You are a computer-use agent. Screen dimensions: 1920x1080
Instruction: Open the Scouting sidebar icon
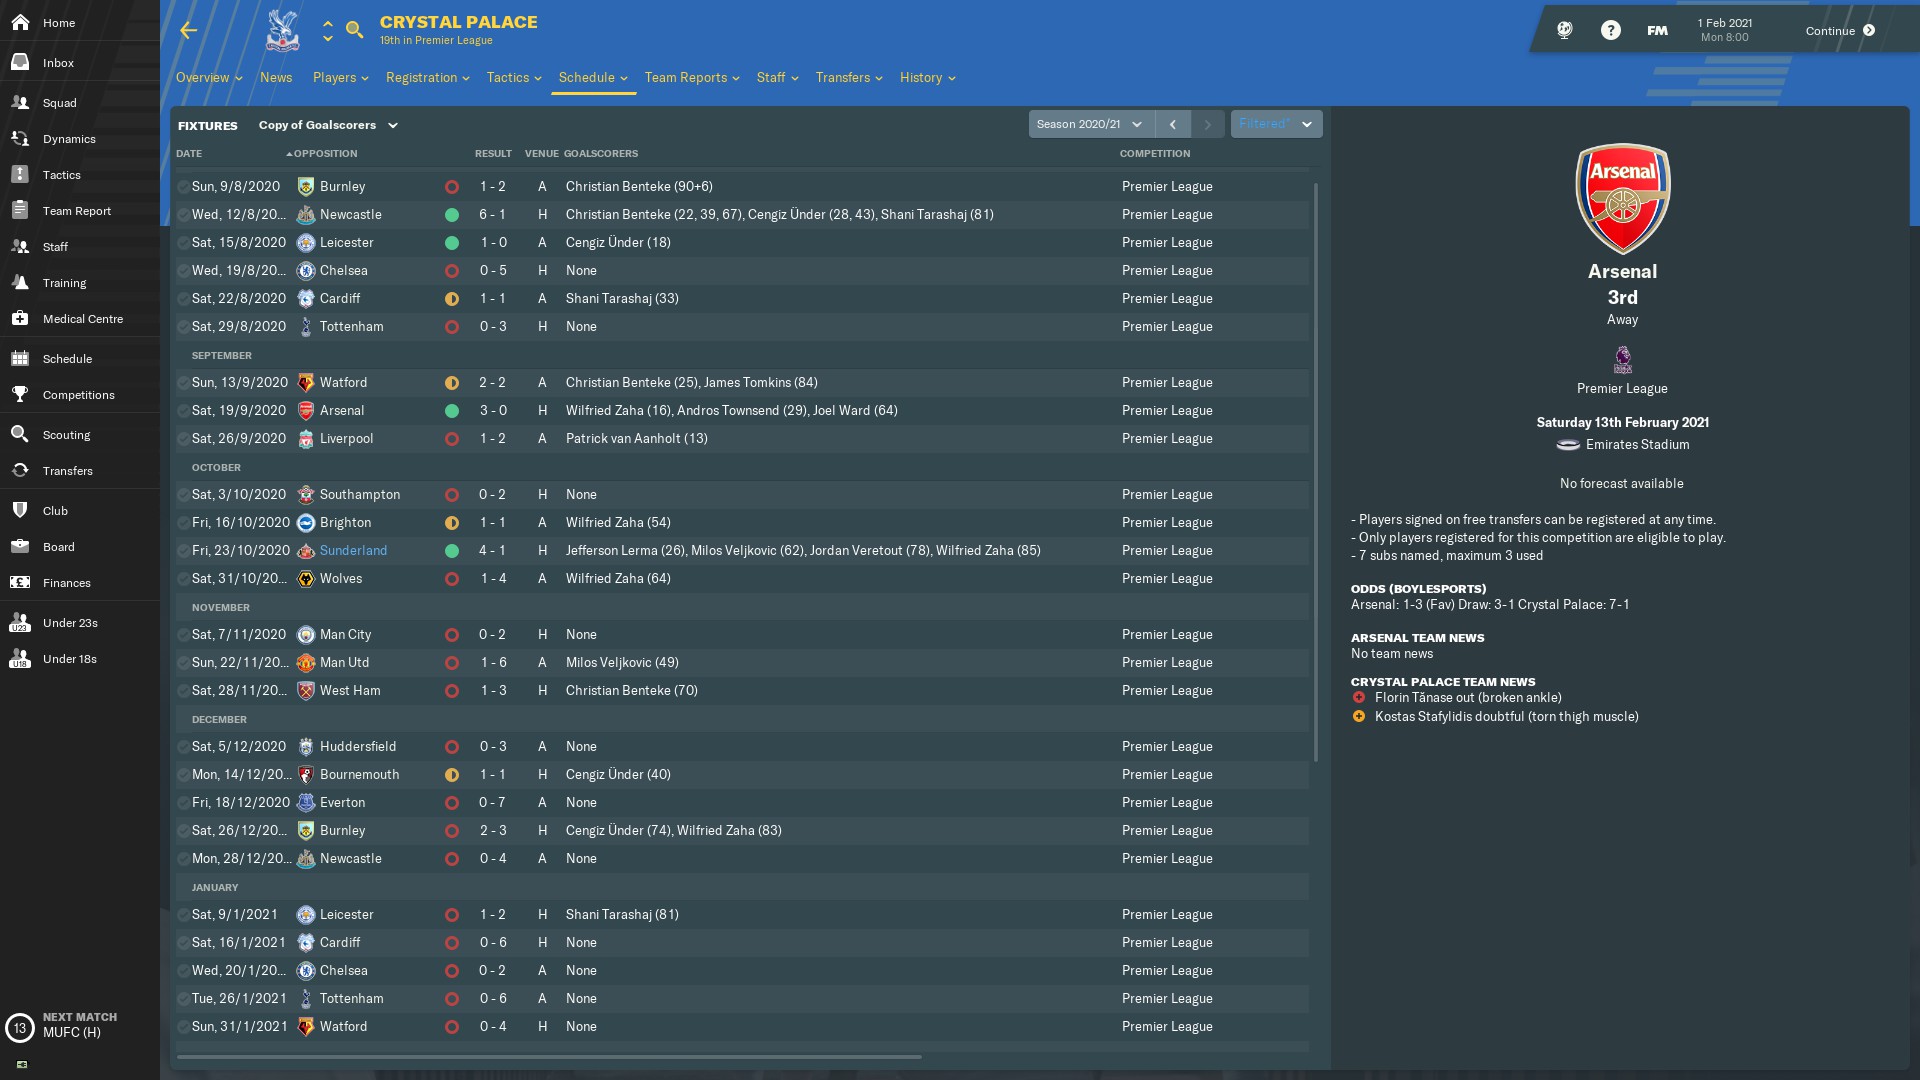pyautogui.click(x=20, y=435)
